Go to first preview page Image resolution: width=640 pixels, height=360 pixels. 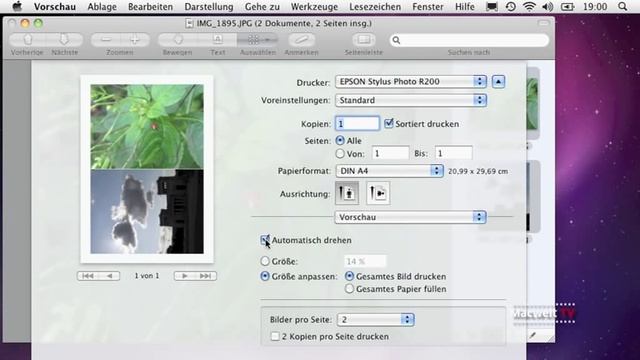pos(87,276)
